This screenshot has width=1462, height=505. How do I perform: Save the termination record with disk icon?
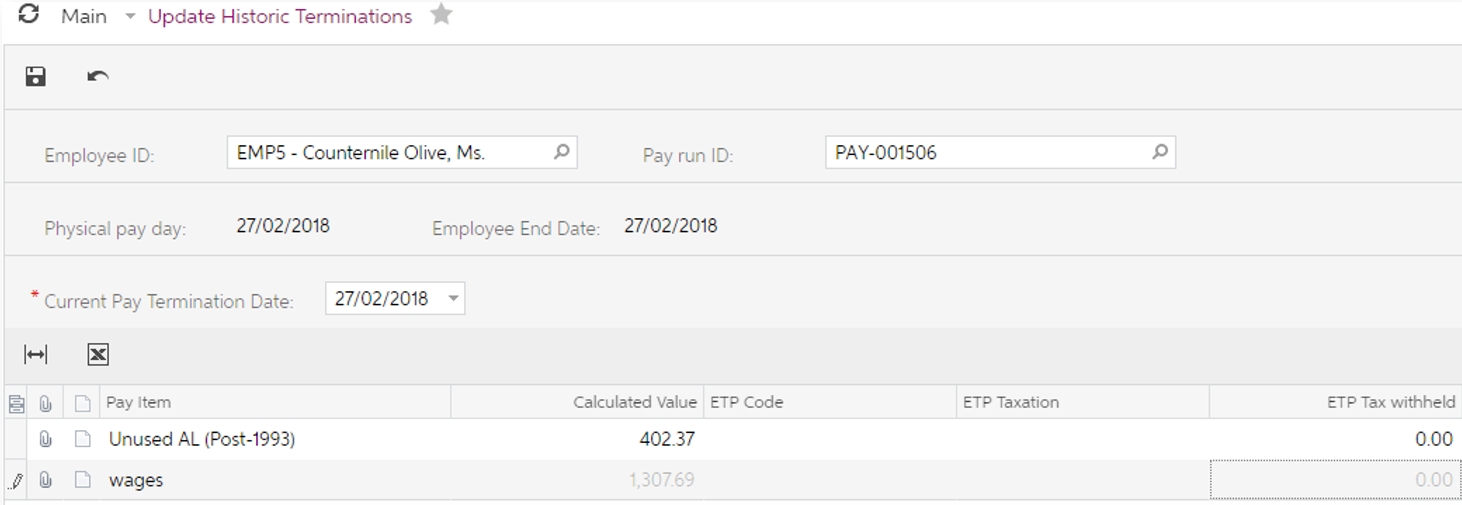(36, 76)
